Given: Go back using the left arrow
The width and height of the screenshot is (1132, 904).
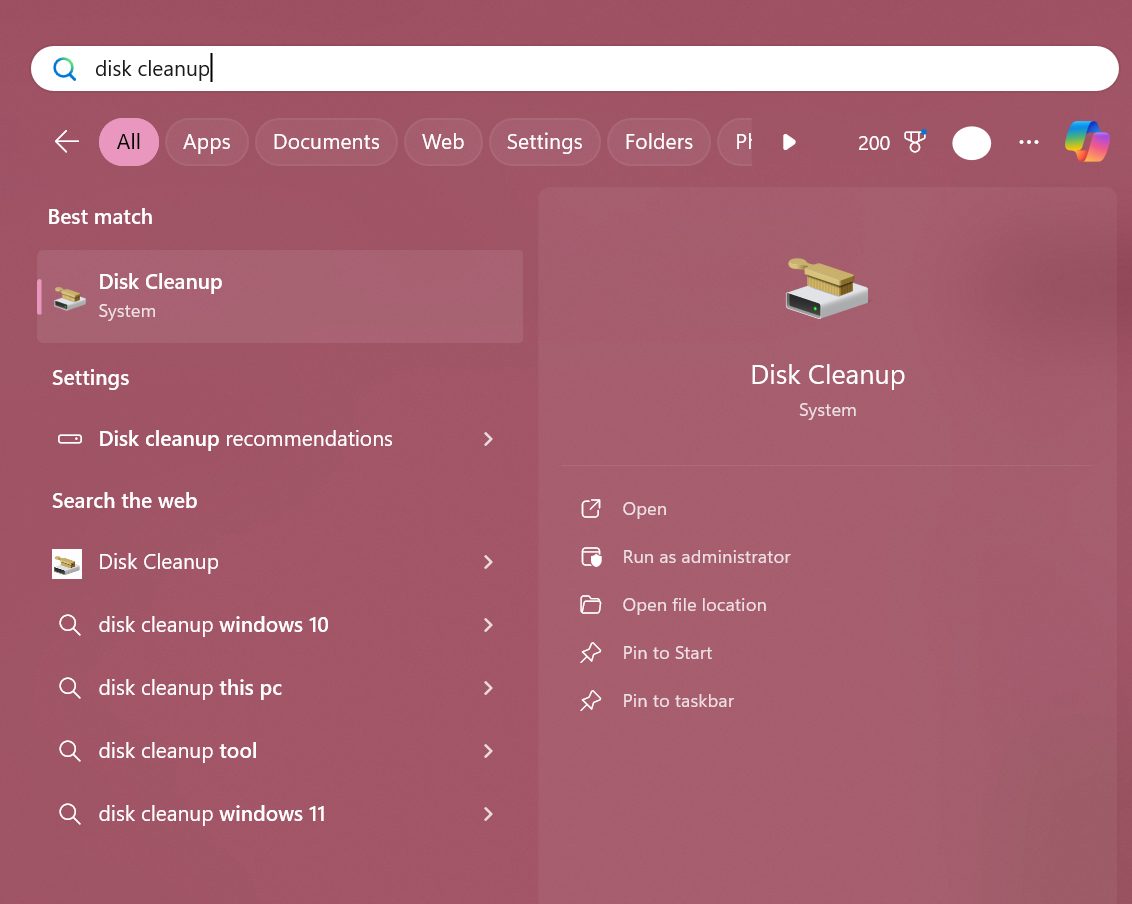Looking at the screenshot, I should (x=66, y=142).
